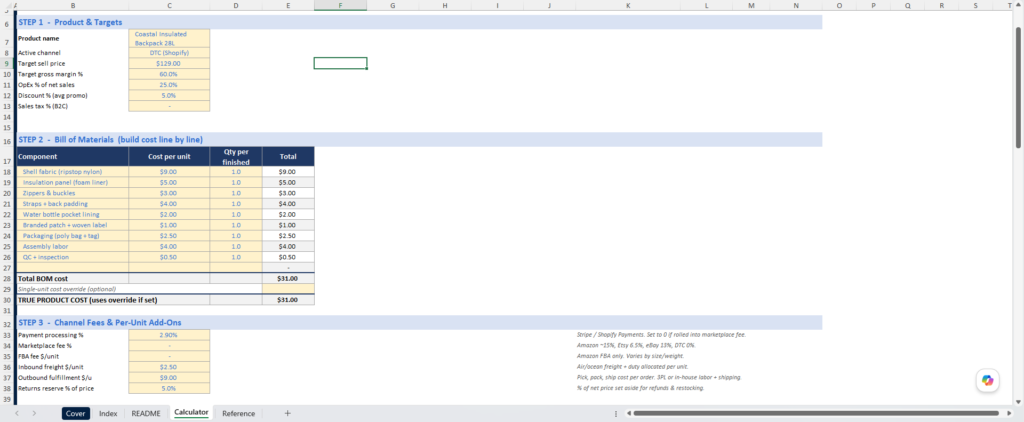The image size is (1024, 422).
Task: Click the selected empty cell F9
Action: [x=340, y=63]
